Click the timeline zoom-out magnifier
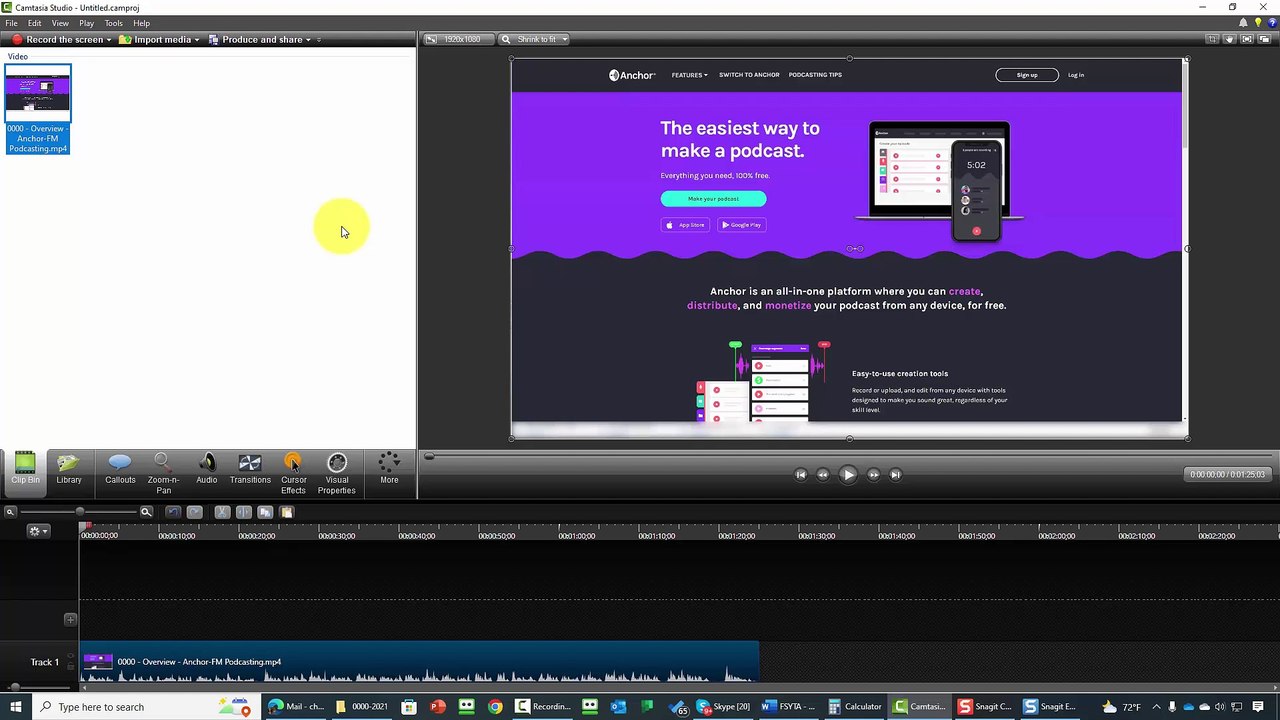The image size is (1280, 720). (10, 512)
